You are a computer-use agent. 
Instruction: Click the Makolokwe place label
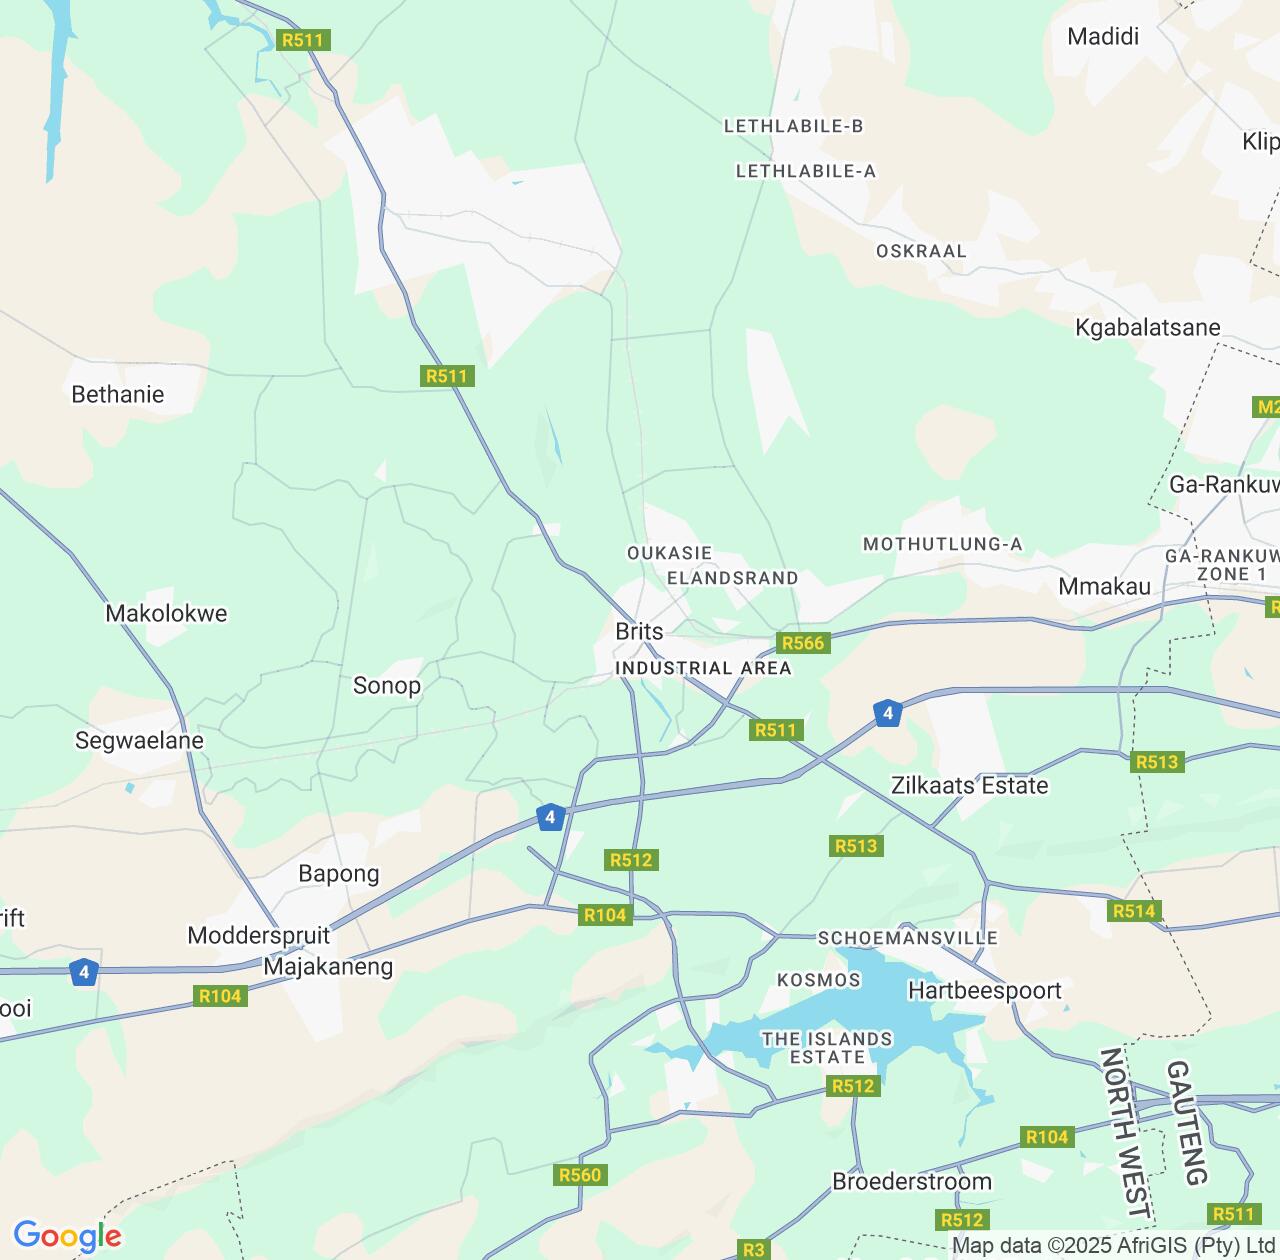pos(167,613)
